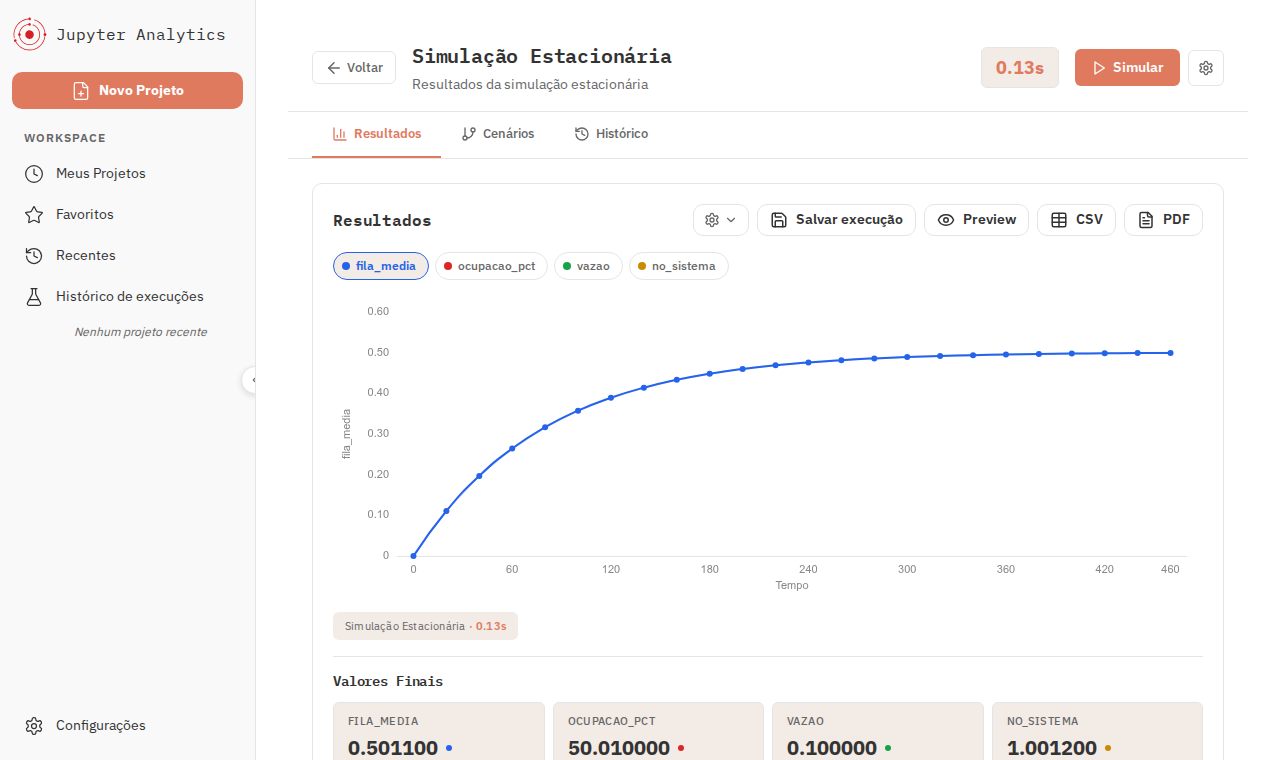Switch to the Cenários tab
This screenshot has width=1280, height=760.
click(498, 134)
